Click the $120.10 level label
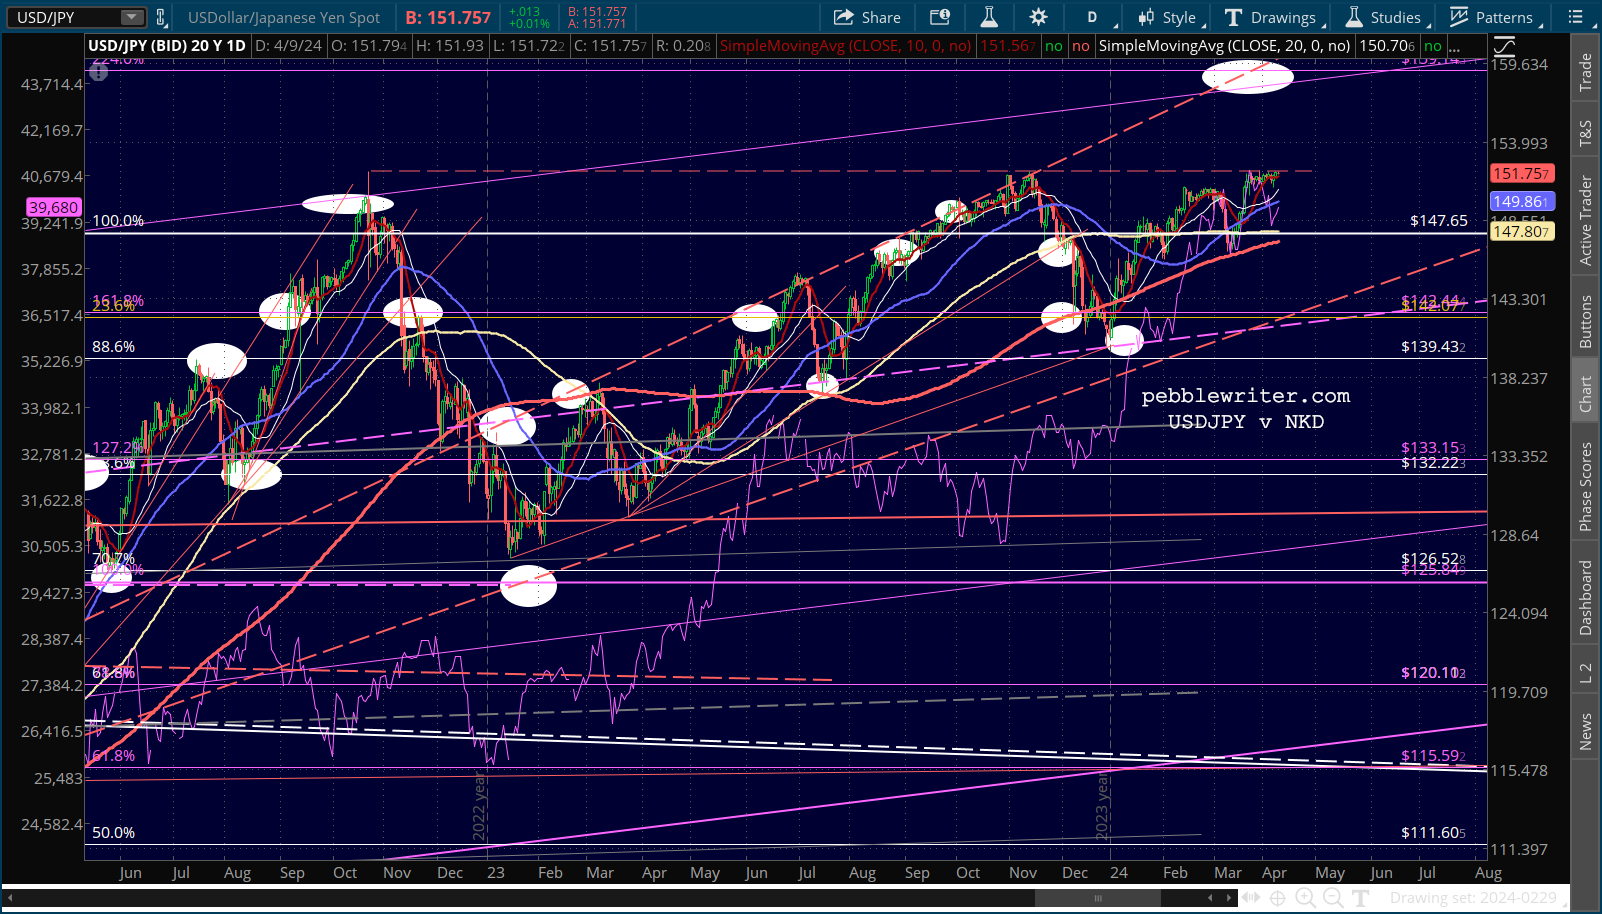This screenshot has height=914, width=1602. 1434,673
